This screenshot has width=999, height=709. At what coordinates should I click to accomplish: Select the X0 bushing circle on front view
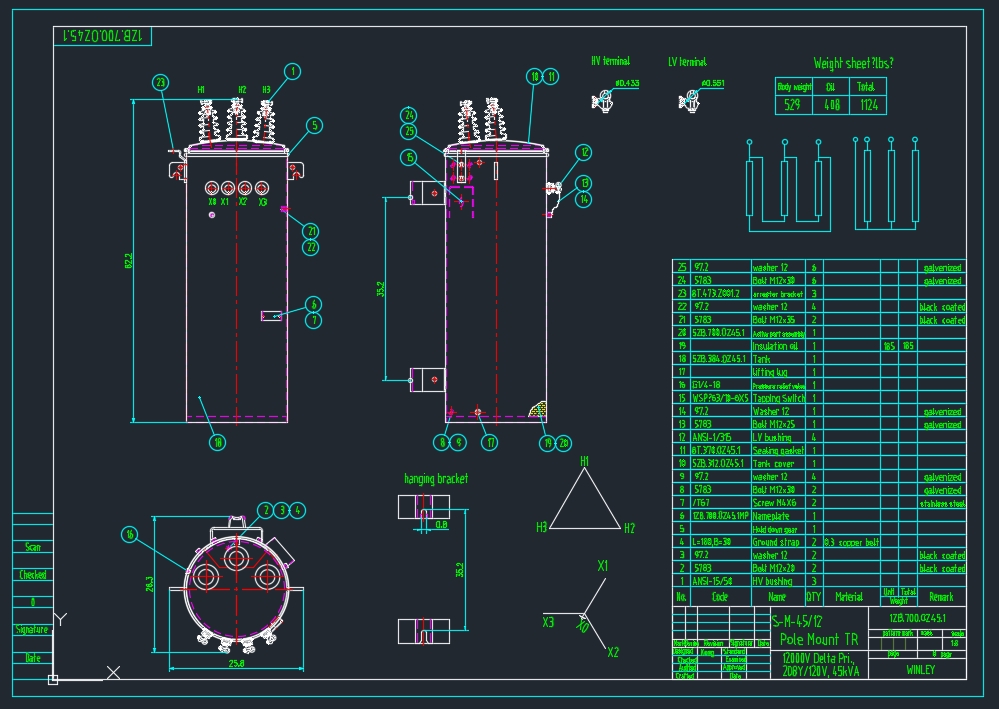pyautogui.click(x=212, y=188)
